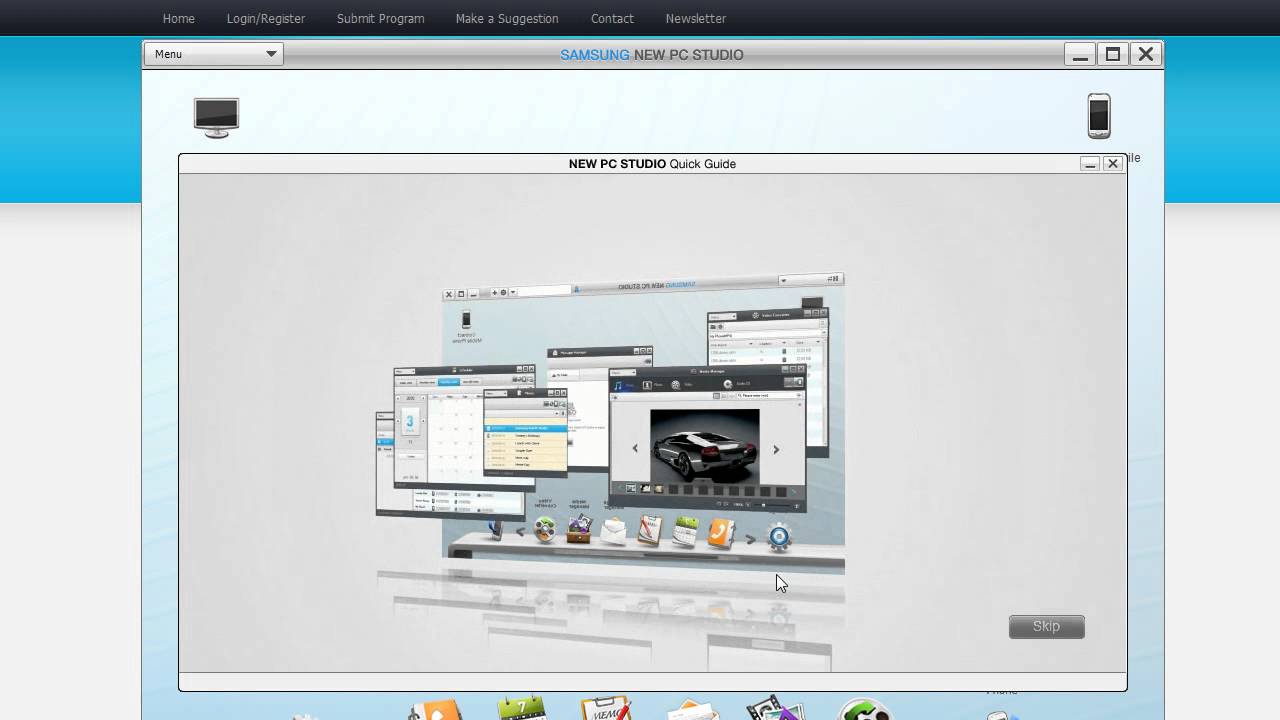The height and width of the screenshot is (720, 1280).
Task: Open the orange phonebook dock icon
Action: click(x=435, y=708)
